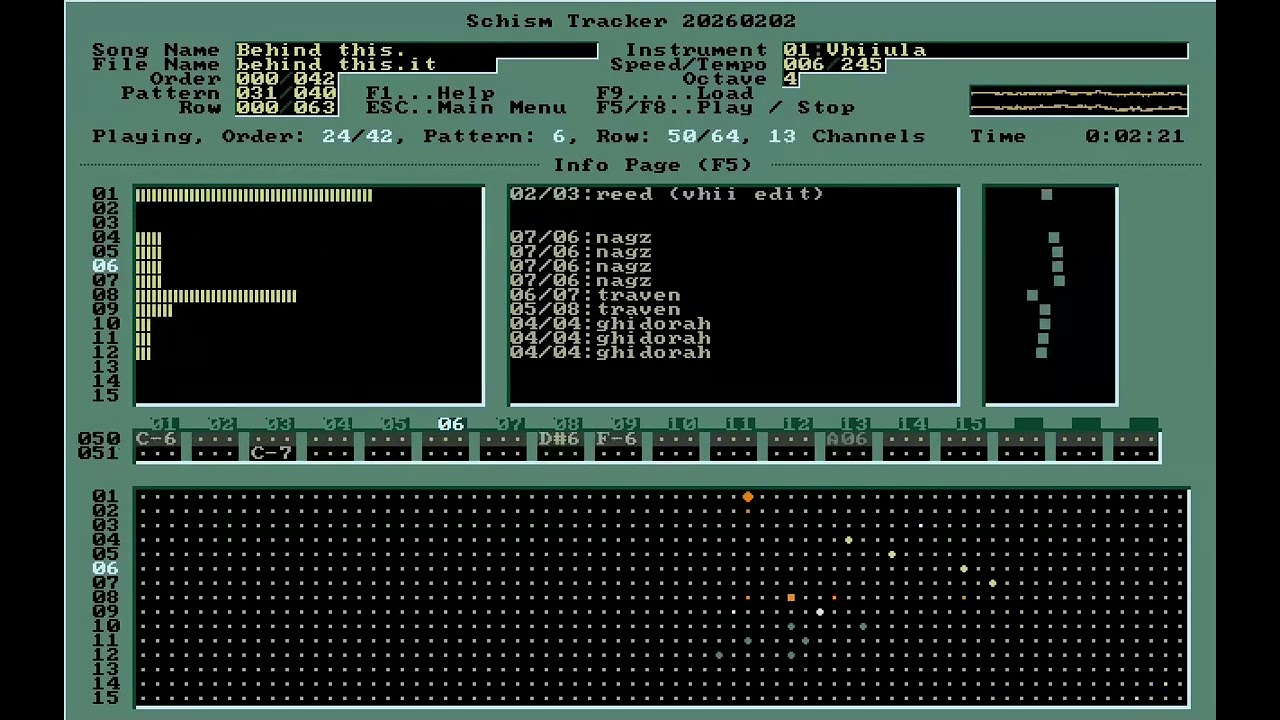This screenshot has width=1280, height=720.
Task: Select channel 01 header in track view
Action: [x=165, y=424]
